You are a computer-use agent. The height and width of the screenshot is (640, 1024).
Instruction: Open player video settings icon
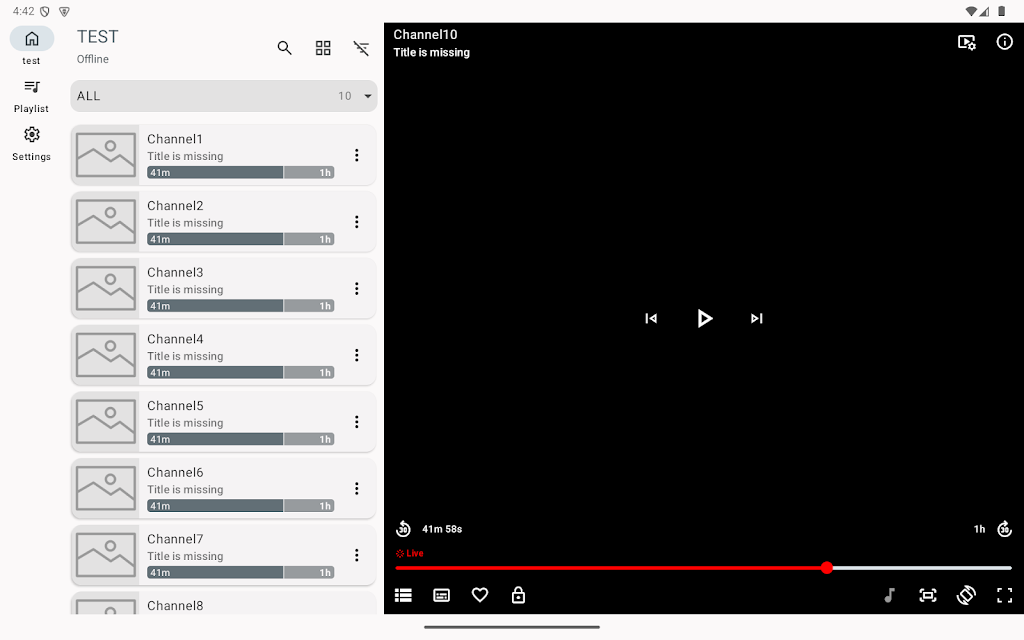(967, 42)
